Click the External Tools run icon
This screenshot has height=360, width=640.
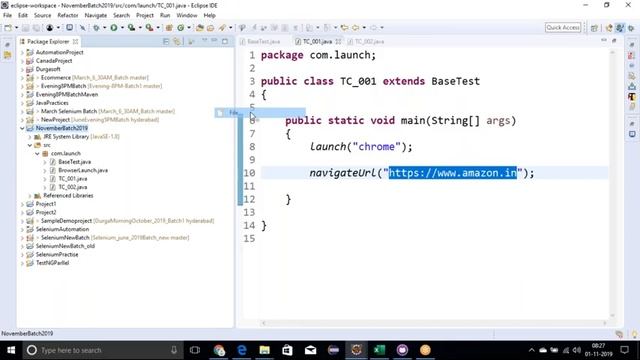click(149, 28)
